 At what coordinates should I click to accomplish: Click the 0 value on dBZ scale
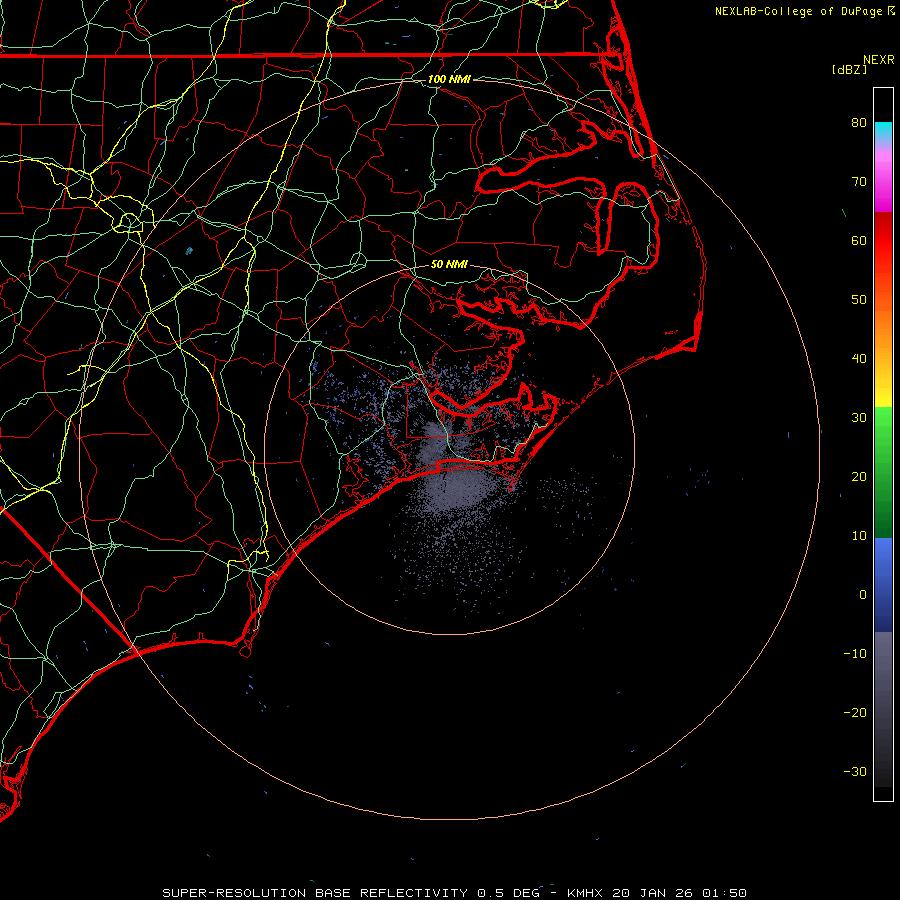863,595
